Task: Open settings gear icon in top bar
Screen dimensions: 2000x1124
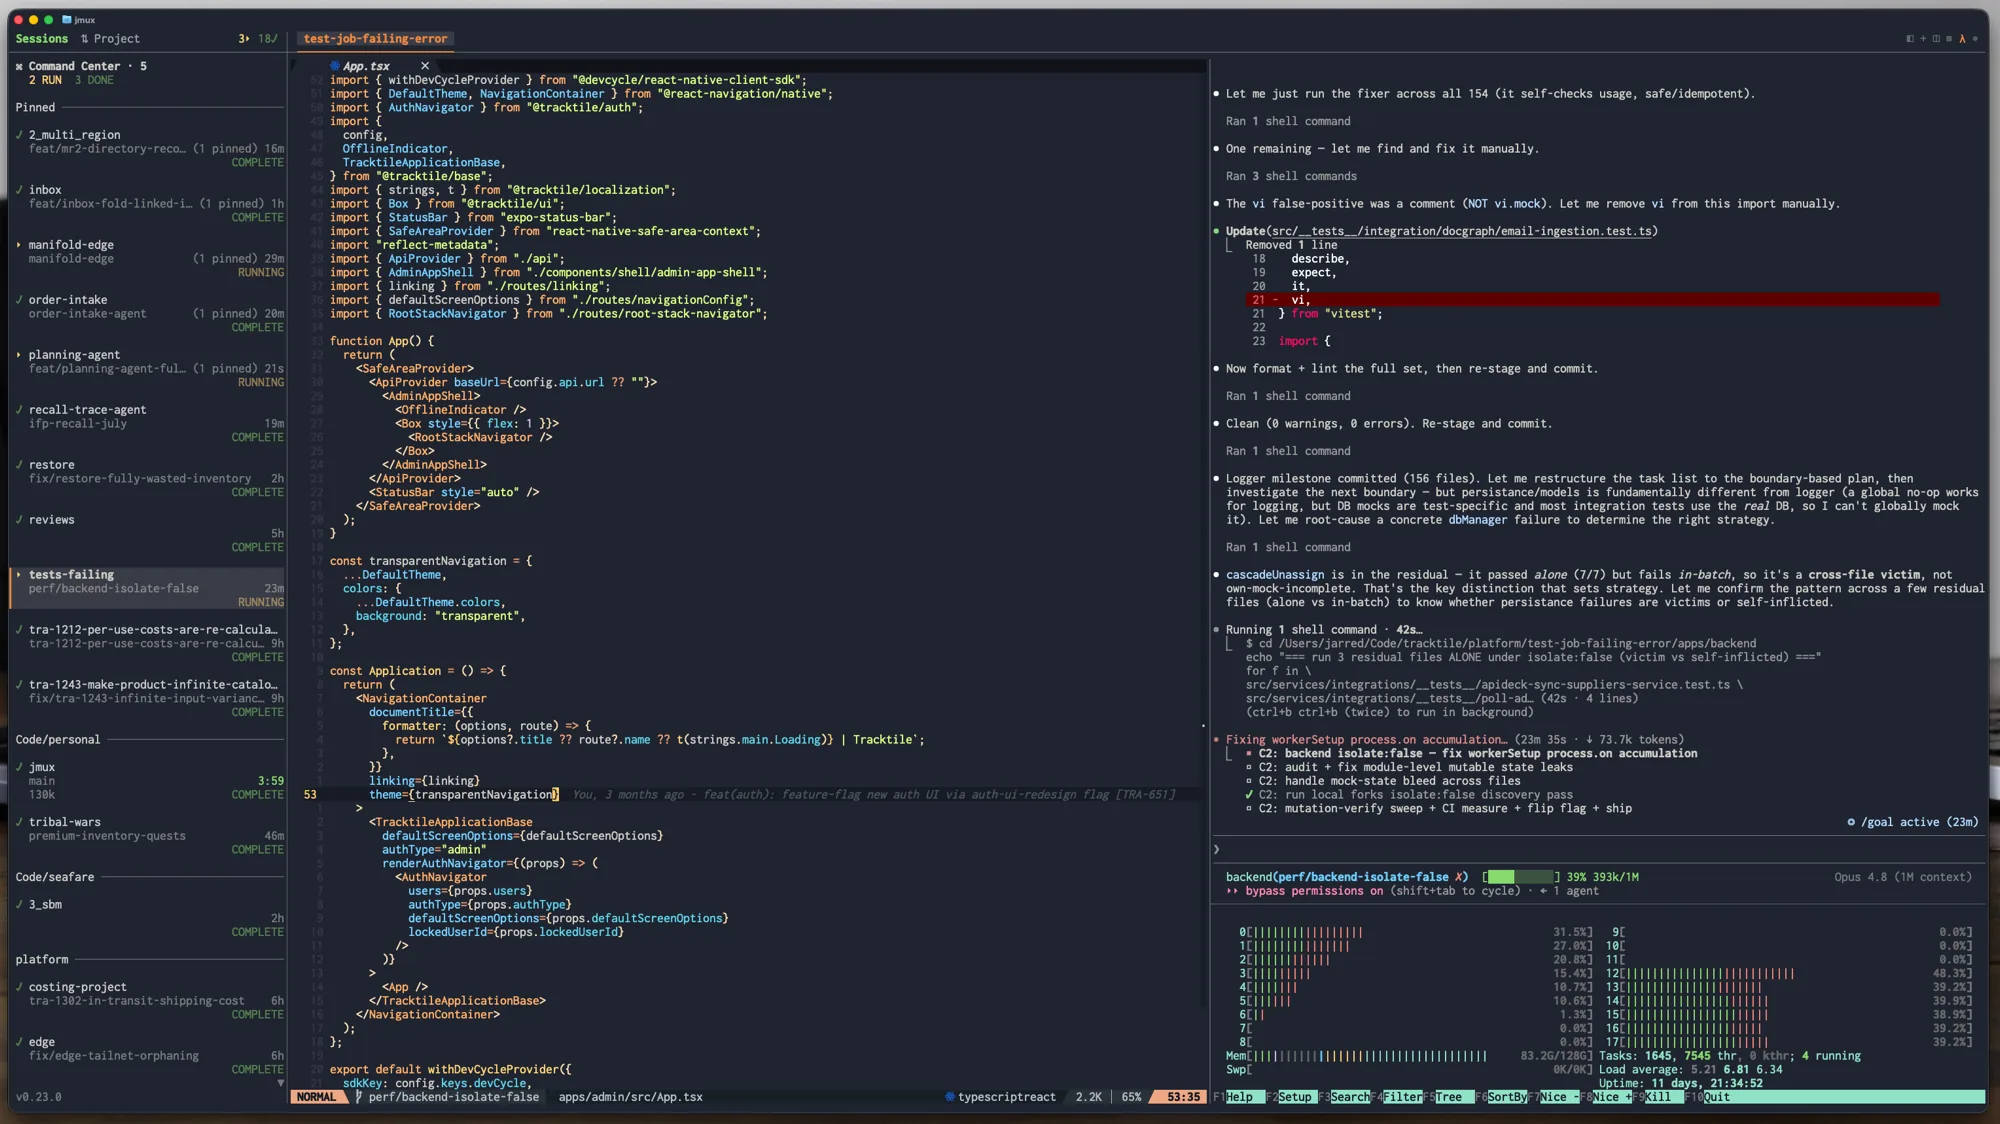Action: 1975,39
